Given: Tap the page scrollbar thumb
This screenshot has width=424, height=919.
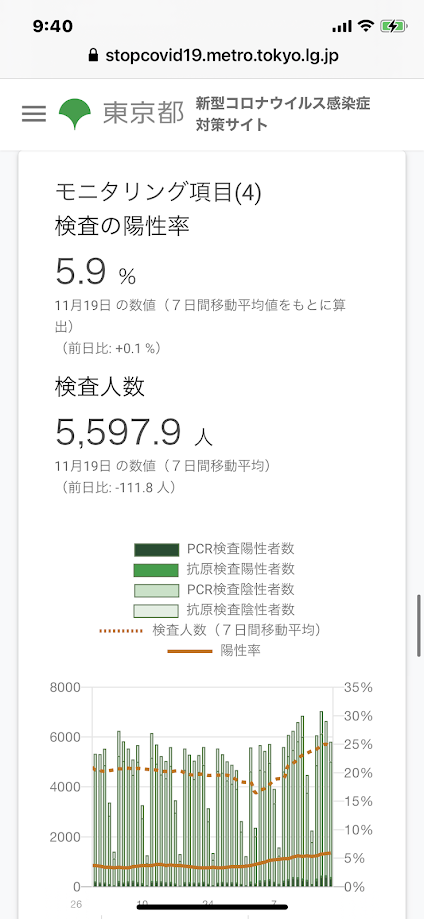Looking at the screenshot, I should [x=420, y=625].
